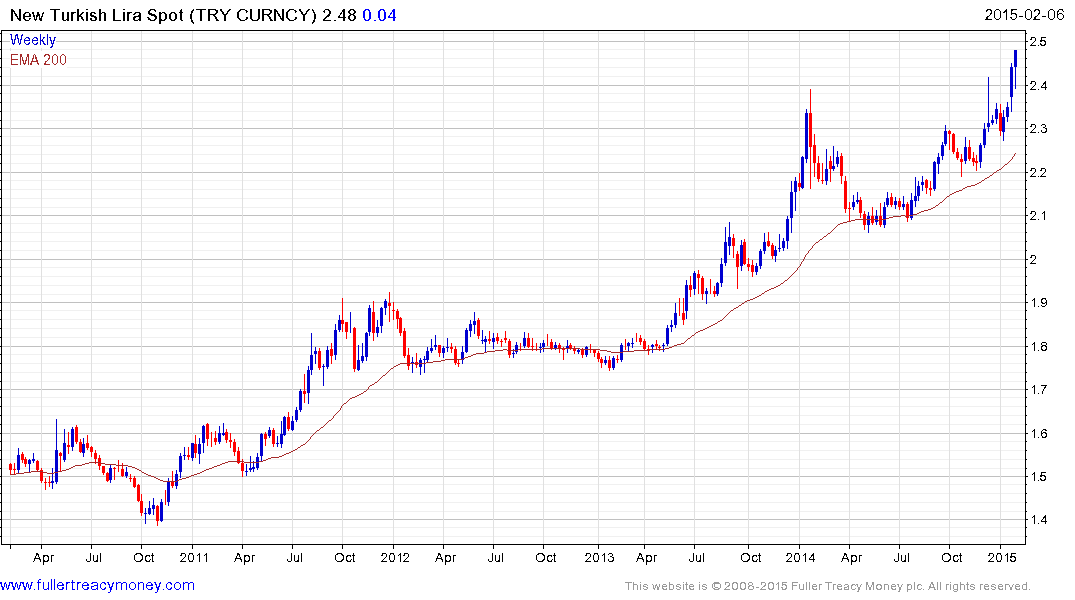Screen dimensions: 1075x600
Task: Click the 'EMA 200' legend label
Action: (38, 60)
